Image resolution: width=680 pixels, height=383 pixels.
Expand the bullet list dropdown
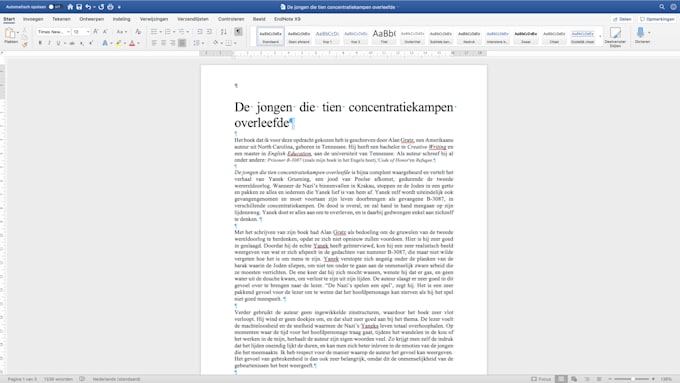161,32
